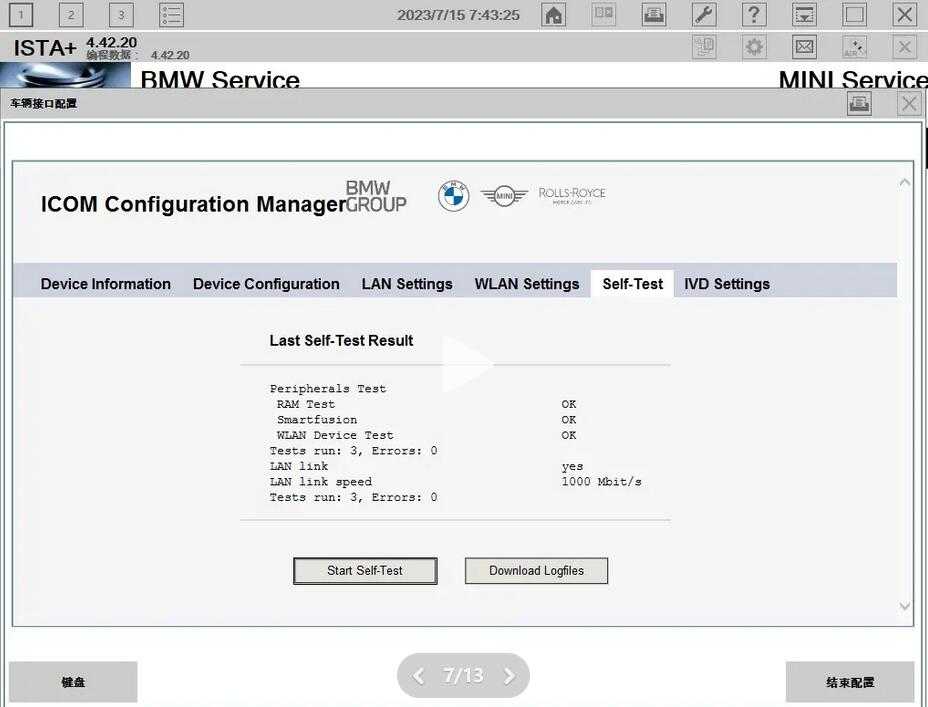Open the wrench tools icon

704,15
